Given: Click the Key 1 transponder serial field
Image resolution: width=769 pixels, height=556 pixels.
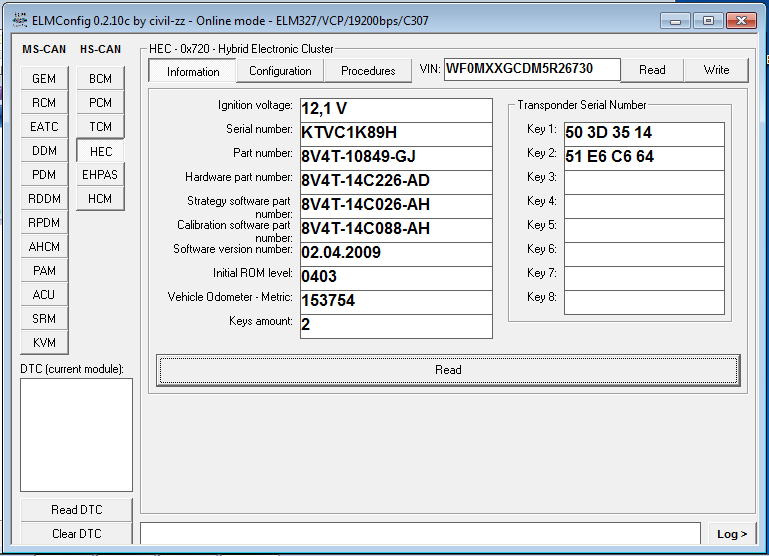Looking at the screenshot, I should click(x=643, y=134).
